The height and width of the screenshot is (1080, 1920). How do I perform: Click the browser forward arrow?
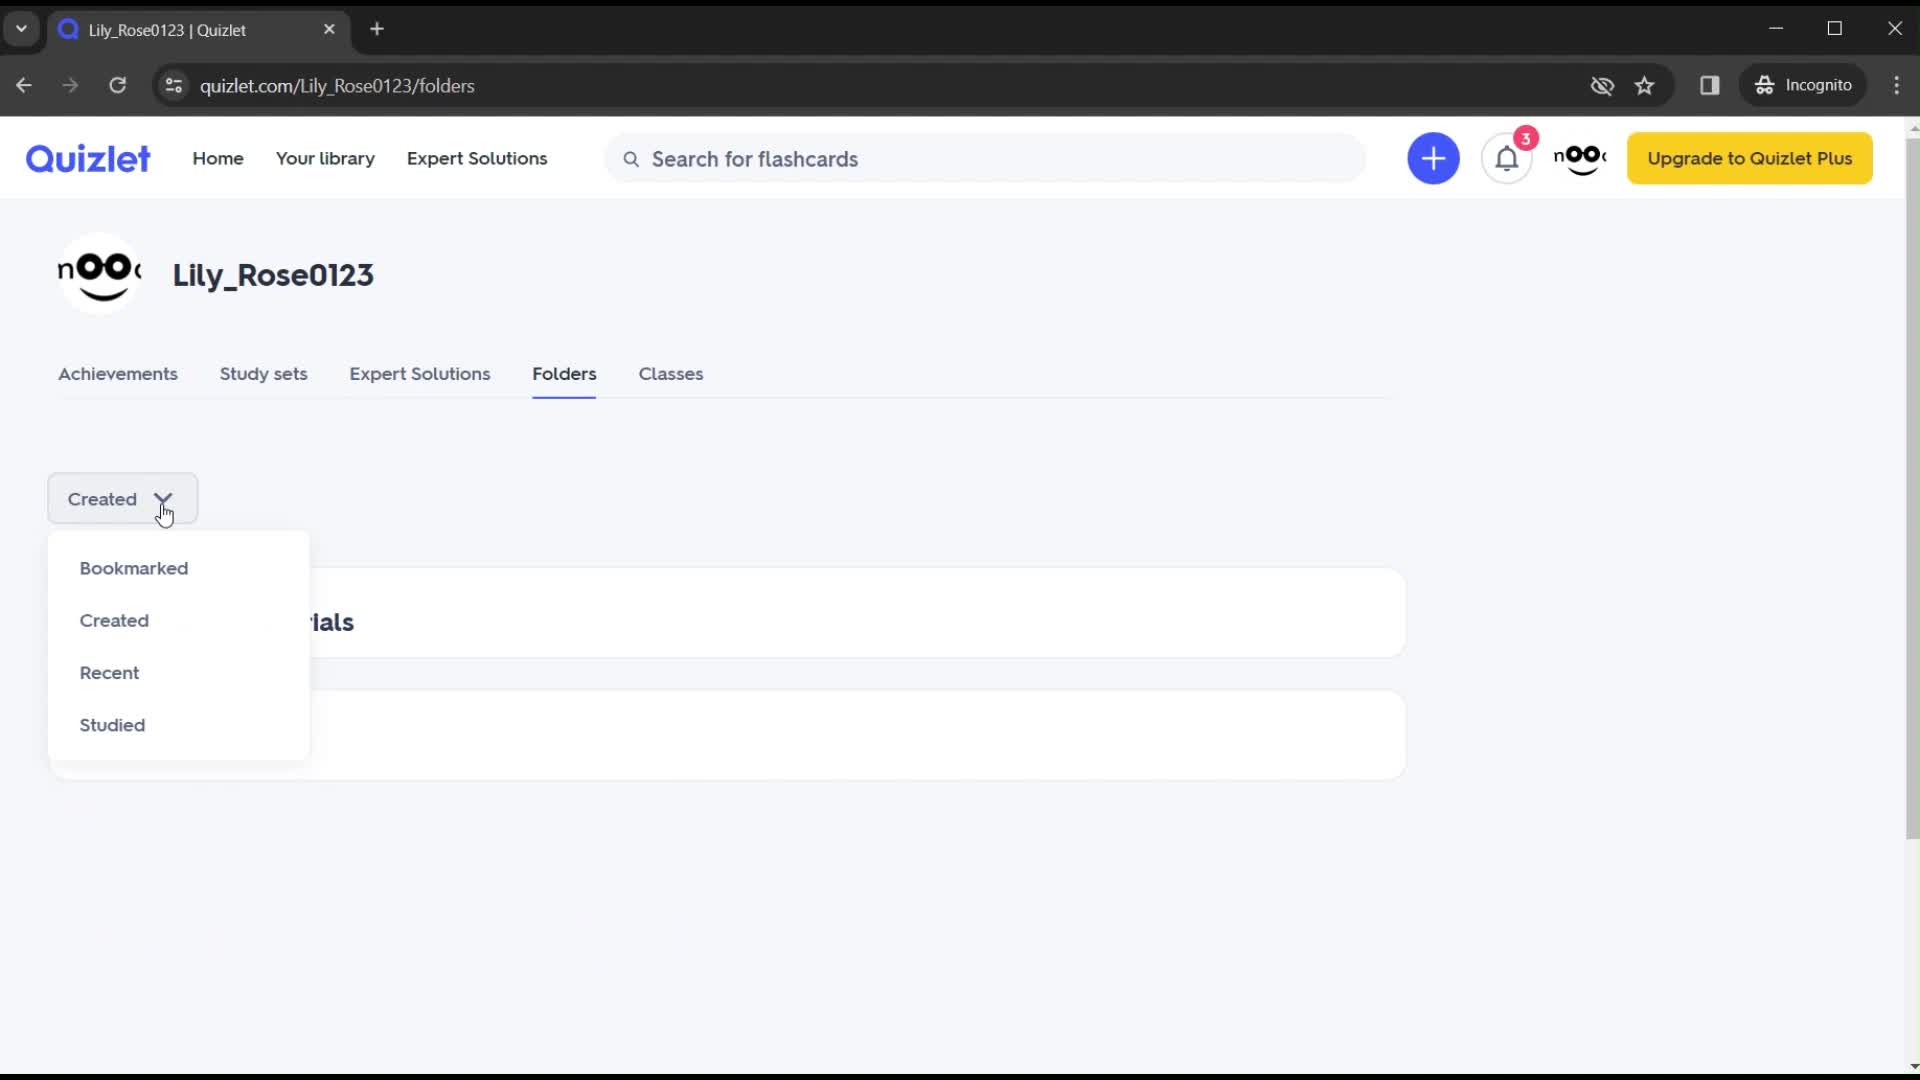click(x=70, y=85)
